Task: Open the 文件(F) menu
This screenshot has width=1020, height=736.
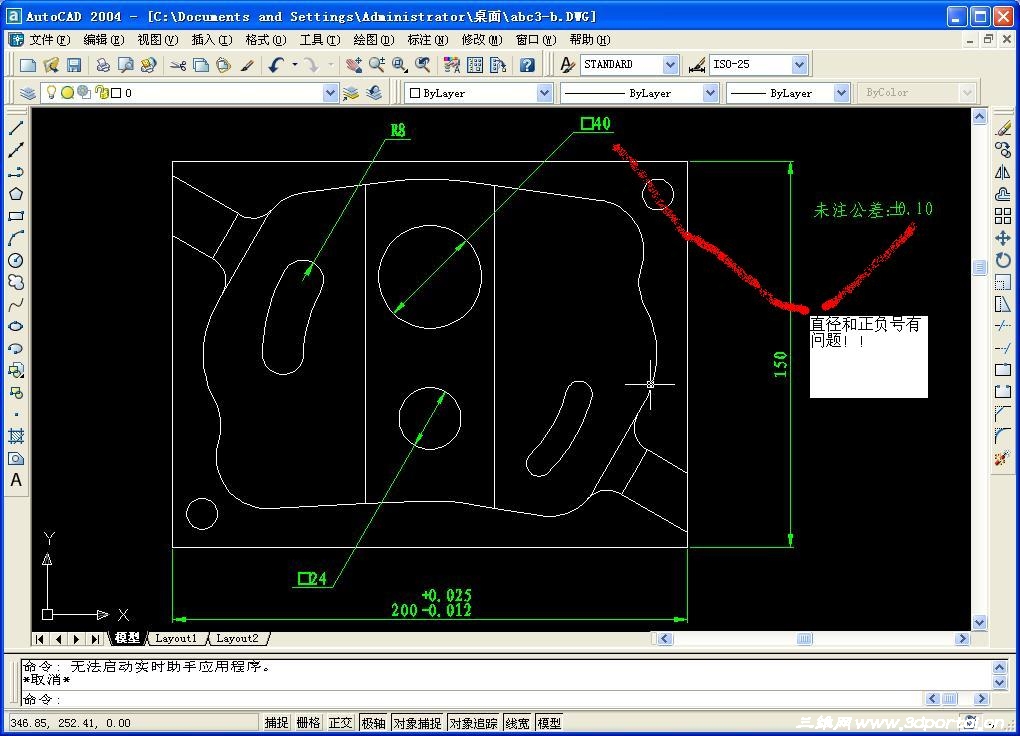Action: (49, 40)
